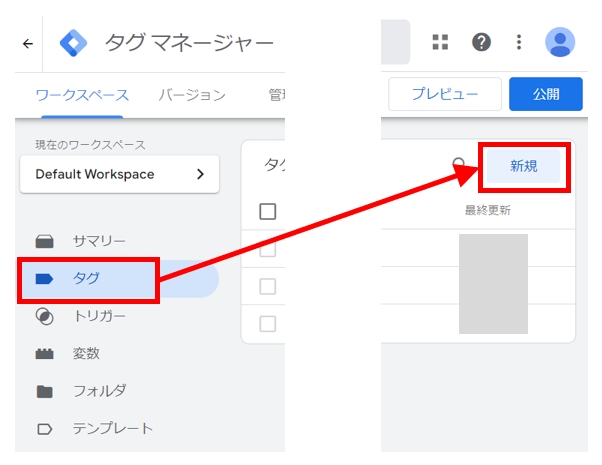Open the Default Workspace selector
602x465 pixels.
[x=119, y=174]
